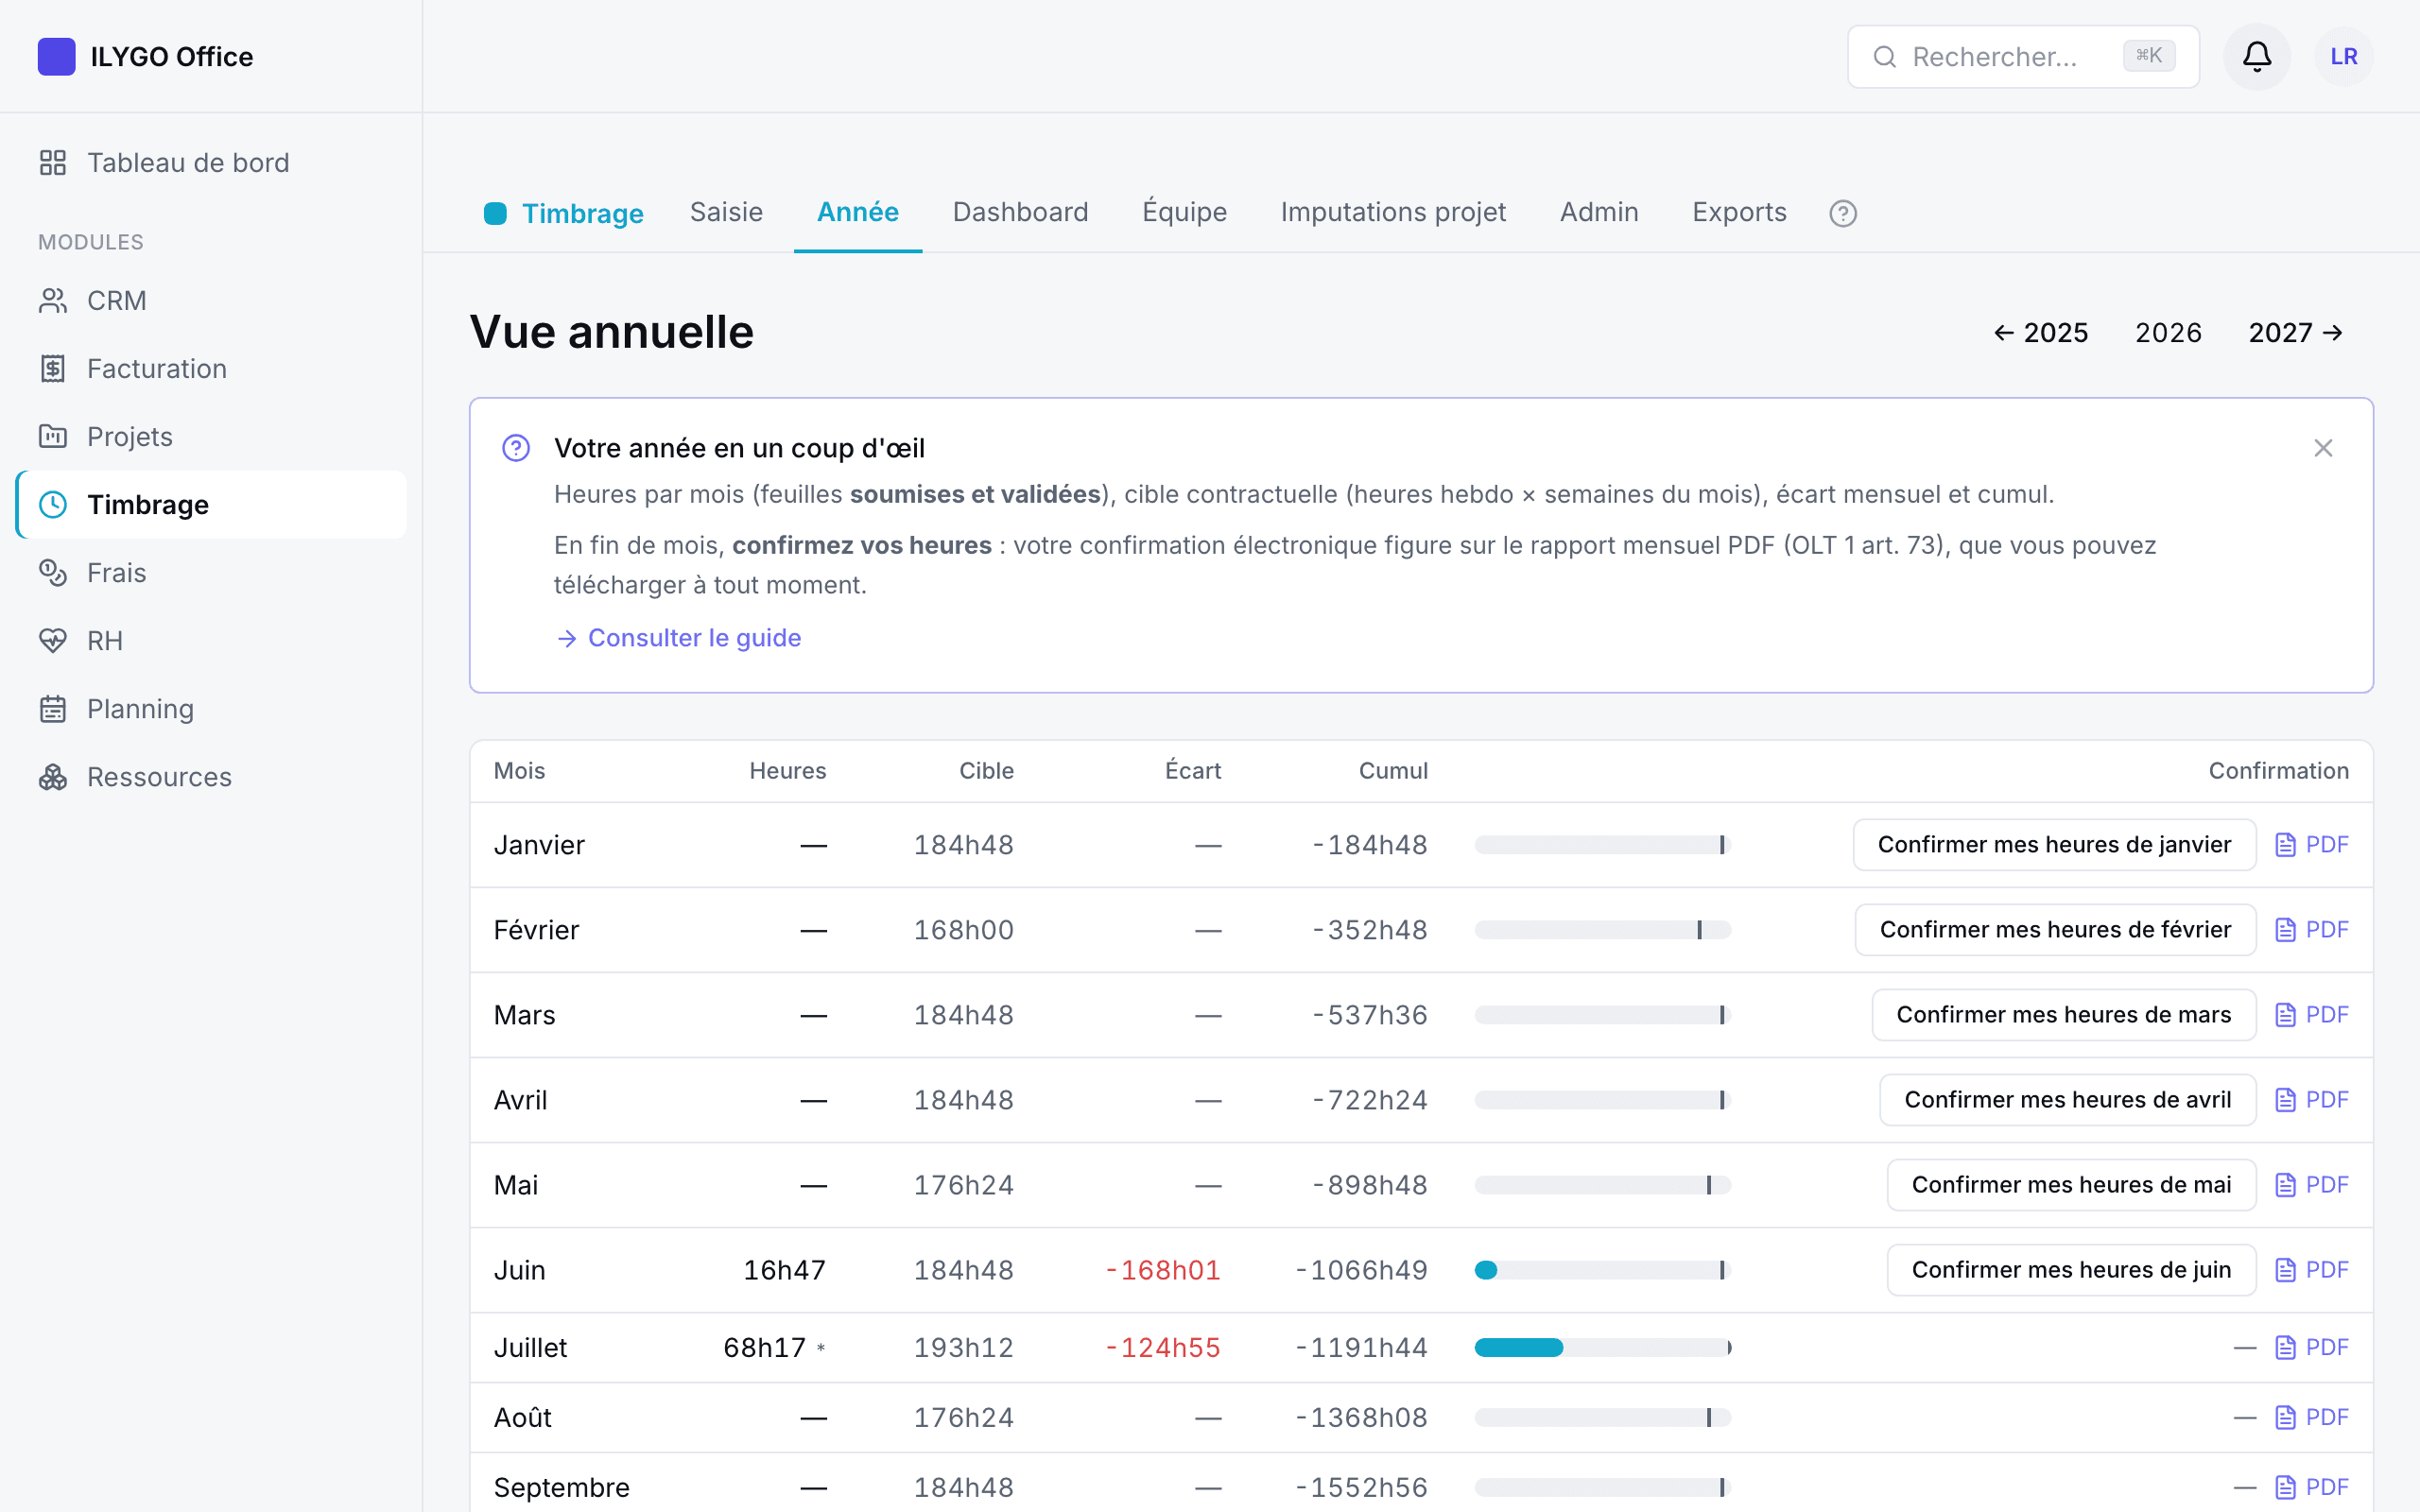The width and height of the screenshot is (2420, 1512).
Task: Click Confirmer mes heures de février
Action: [2055, 930]
